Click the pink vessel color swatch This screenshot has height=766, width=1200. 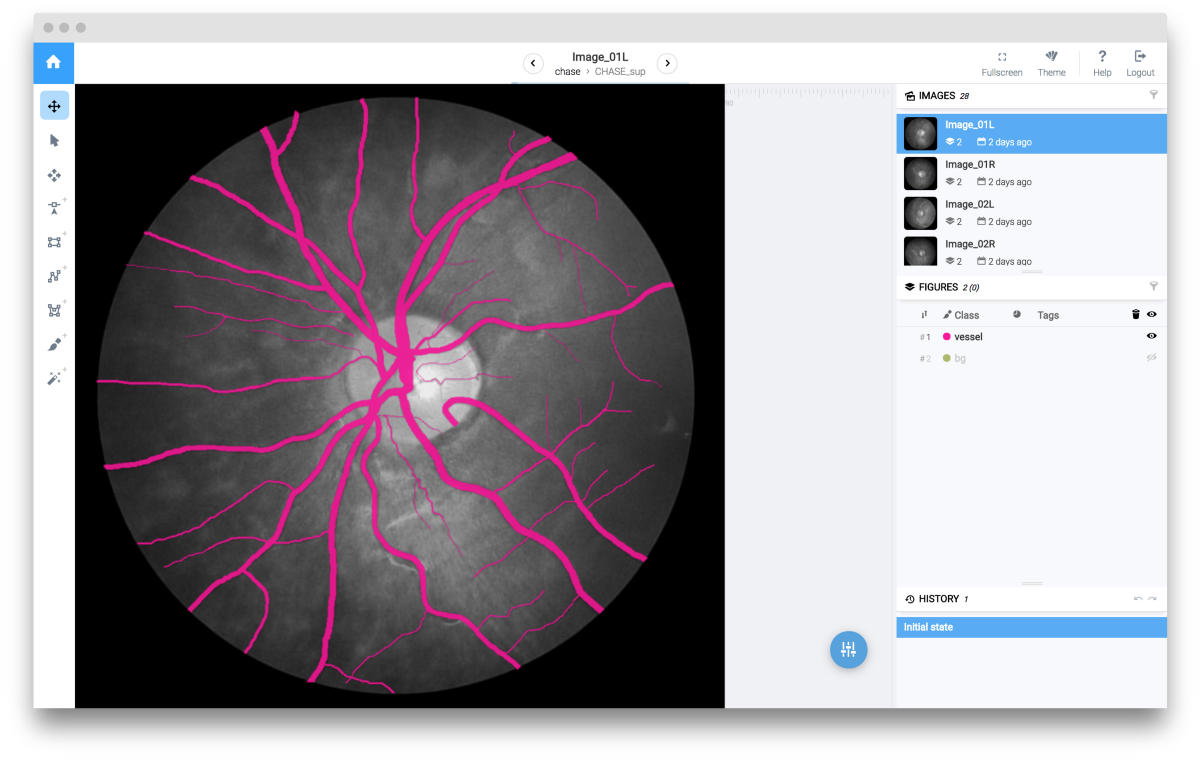point(947,337)
